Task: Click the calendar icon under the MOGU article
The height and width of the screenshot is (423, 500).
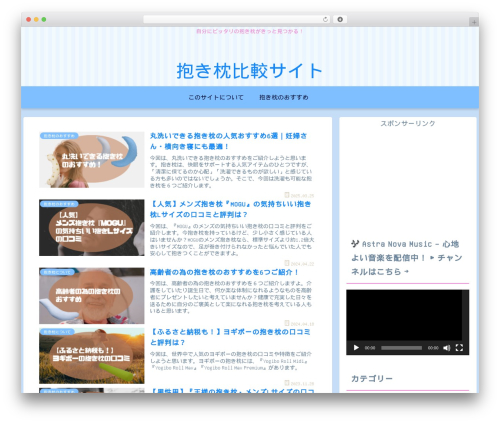Action: 287,263
